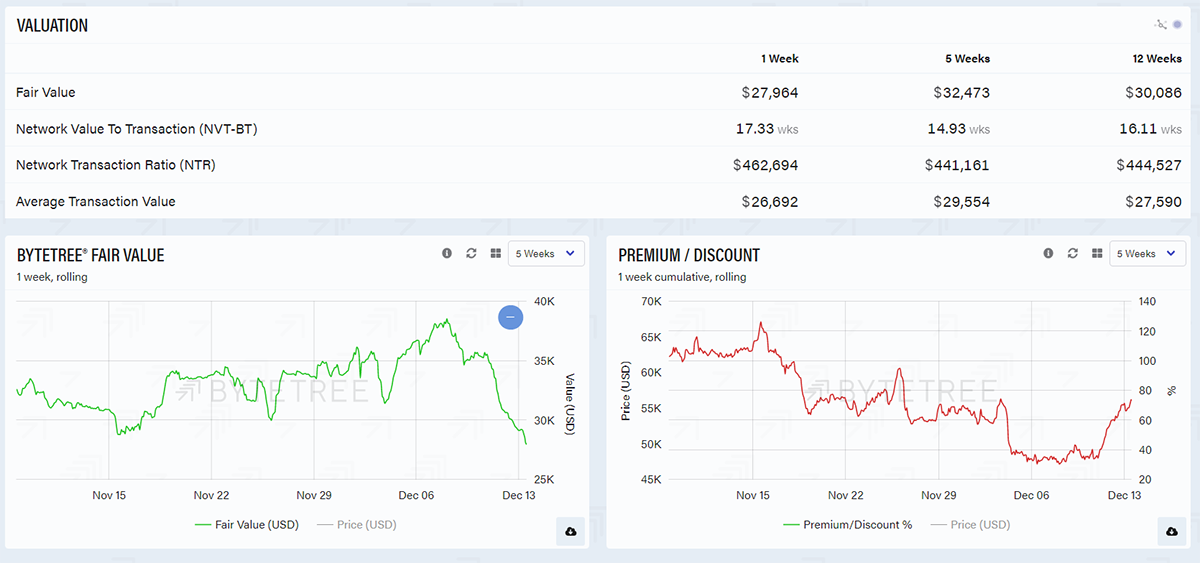Open info tooltip for Premium / Discount chart
This screenshot has height=563, width=1200.
click(x=1048, y=254)
